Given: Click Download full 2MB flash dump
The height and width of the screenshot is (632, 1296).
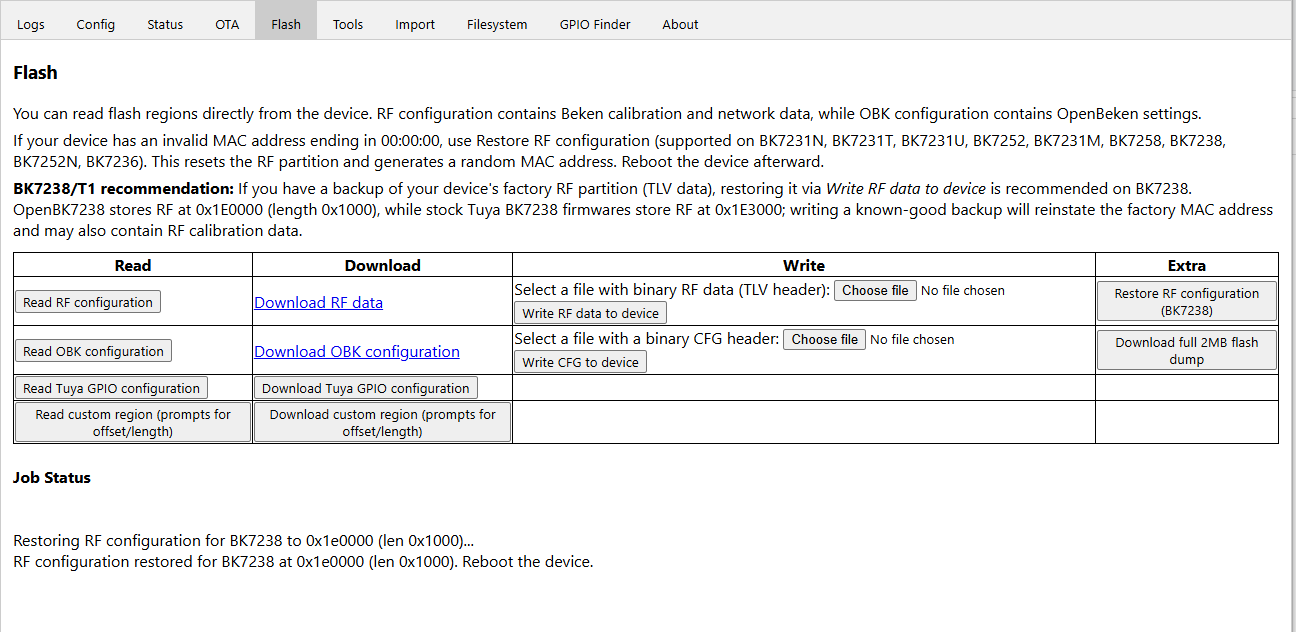Looking at the screenshot, I should click(x=1187, y=350).
